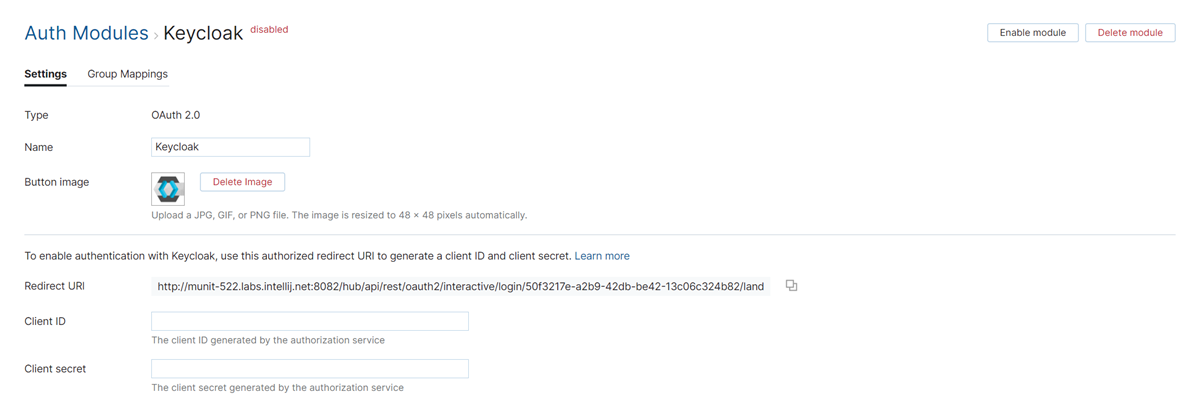Select the OAuth 2.0 type value
The image size is (1200, 404).
176,115
